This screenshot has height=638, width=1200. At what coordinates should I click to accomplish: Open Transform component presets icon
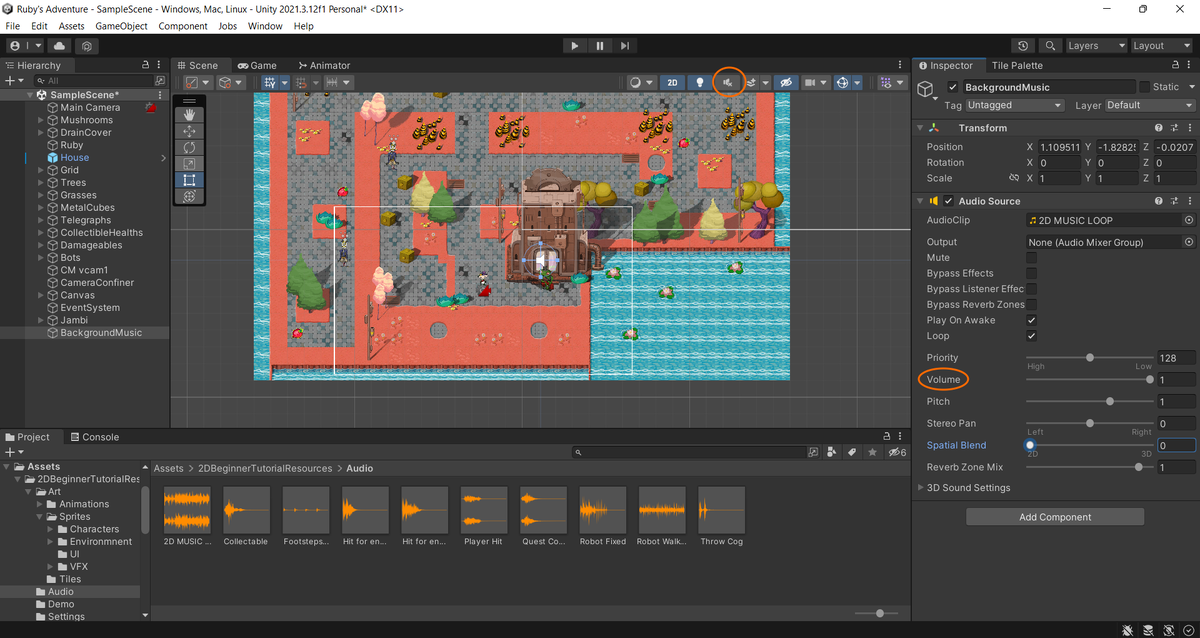pos(1173,128)
